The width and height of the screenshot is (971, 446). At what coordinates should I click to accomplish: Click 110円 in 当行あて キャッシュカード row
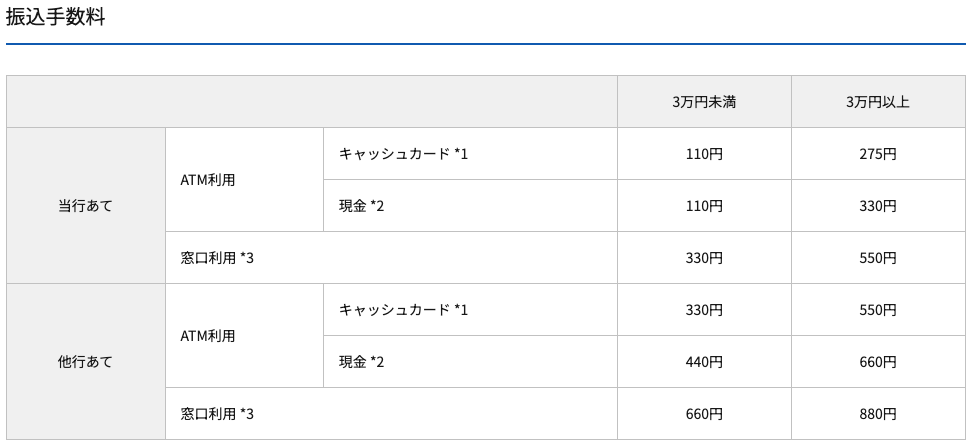704,154
